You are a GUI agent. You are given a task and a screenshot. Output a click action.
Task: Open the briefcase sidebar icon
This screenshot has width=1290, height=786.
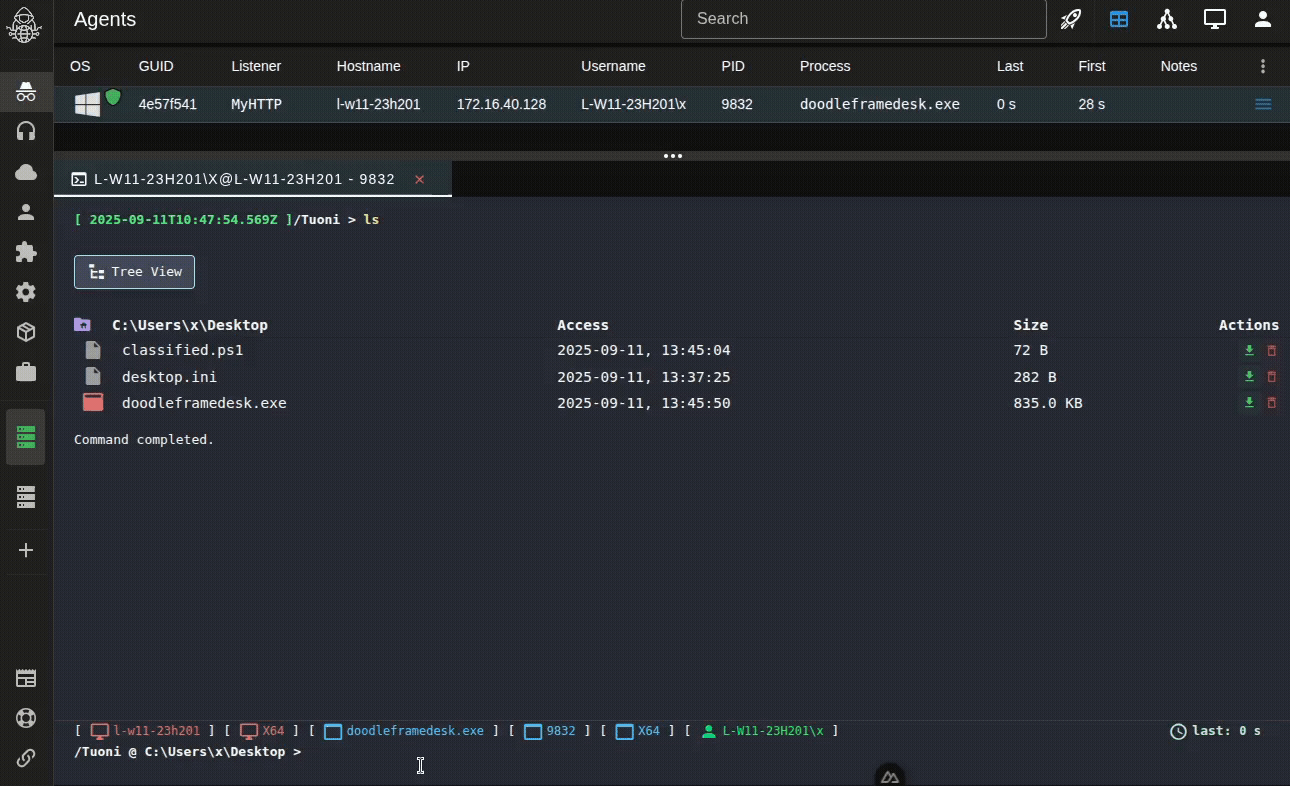click(x=26, y=372)
